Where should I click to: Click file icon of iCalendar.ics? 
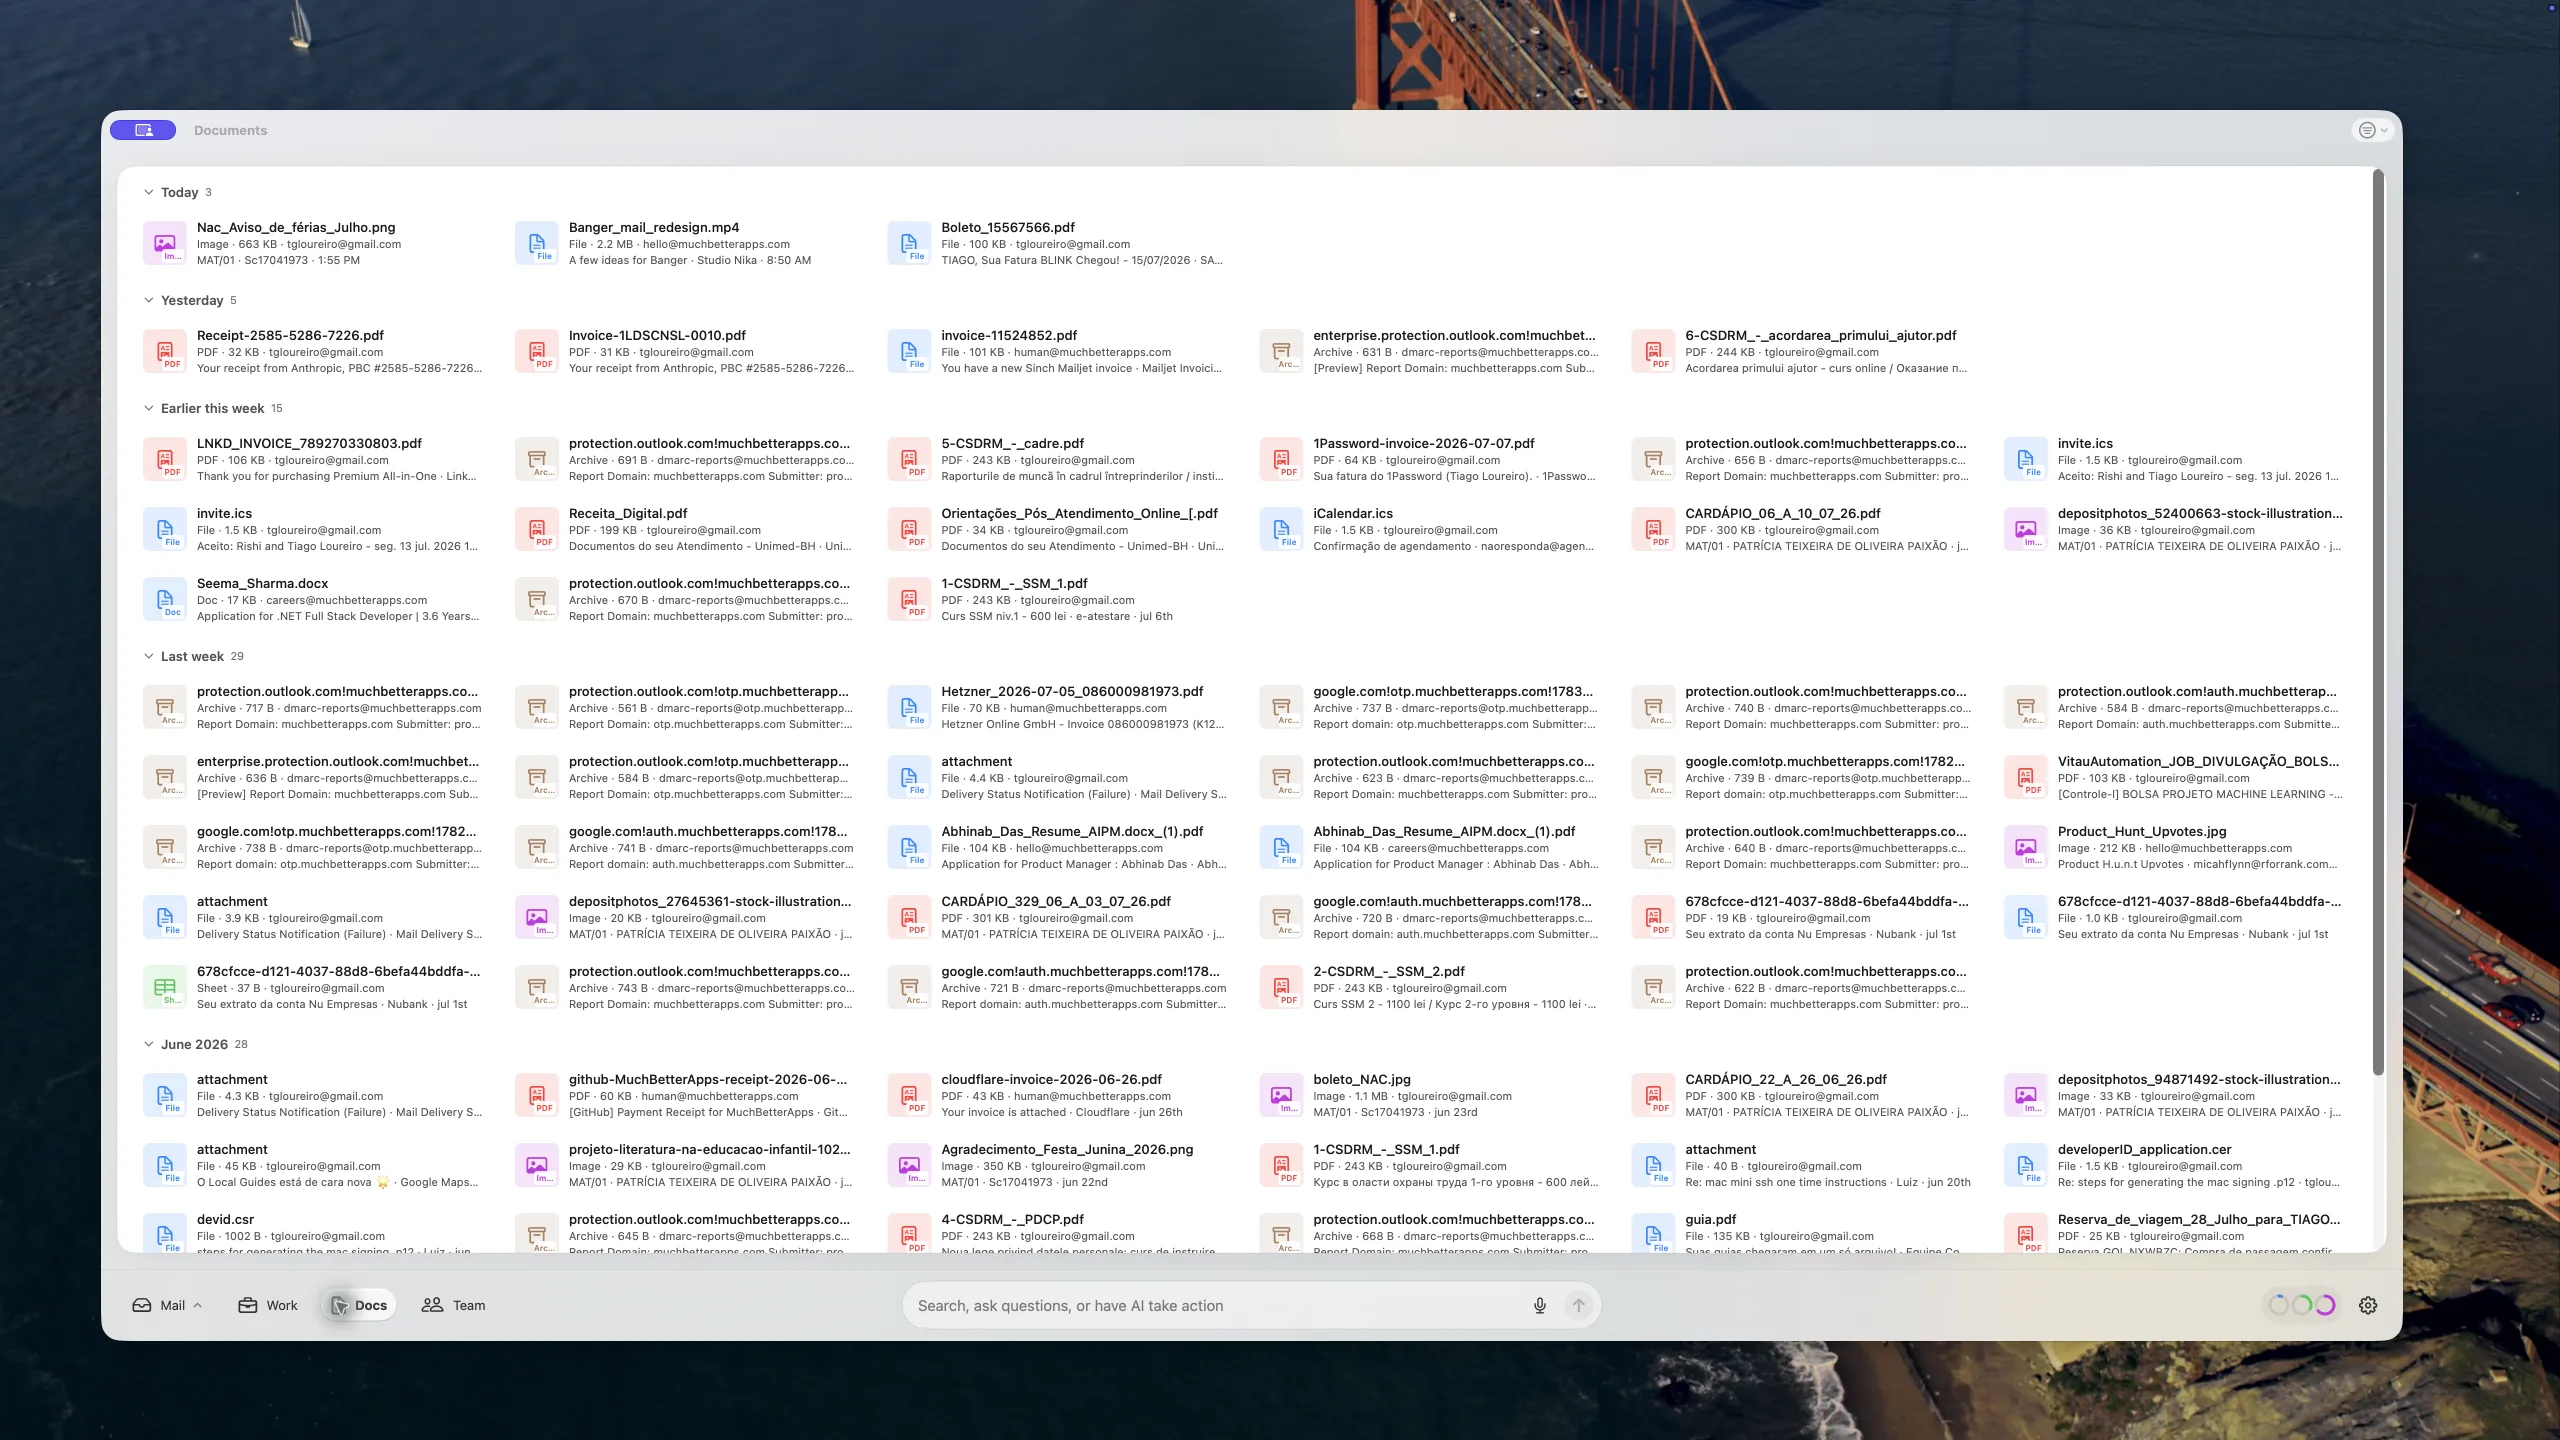pos(1281,529)
